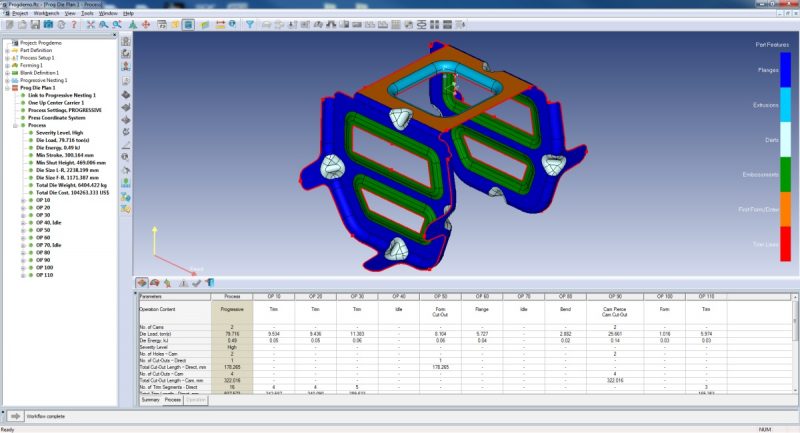Open the Tools menu

[87, 13]
